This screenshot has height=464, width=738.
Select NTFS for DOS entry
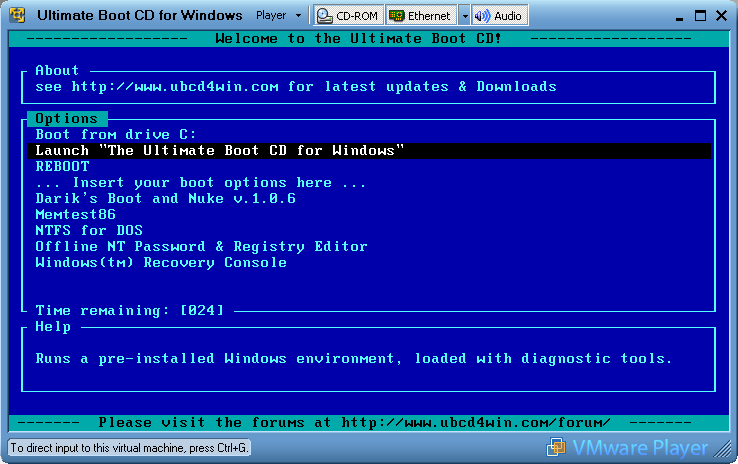click(89, 231)
